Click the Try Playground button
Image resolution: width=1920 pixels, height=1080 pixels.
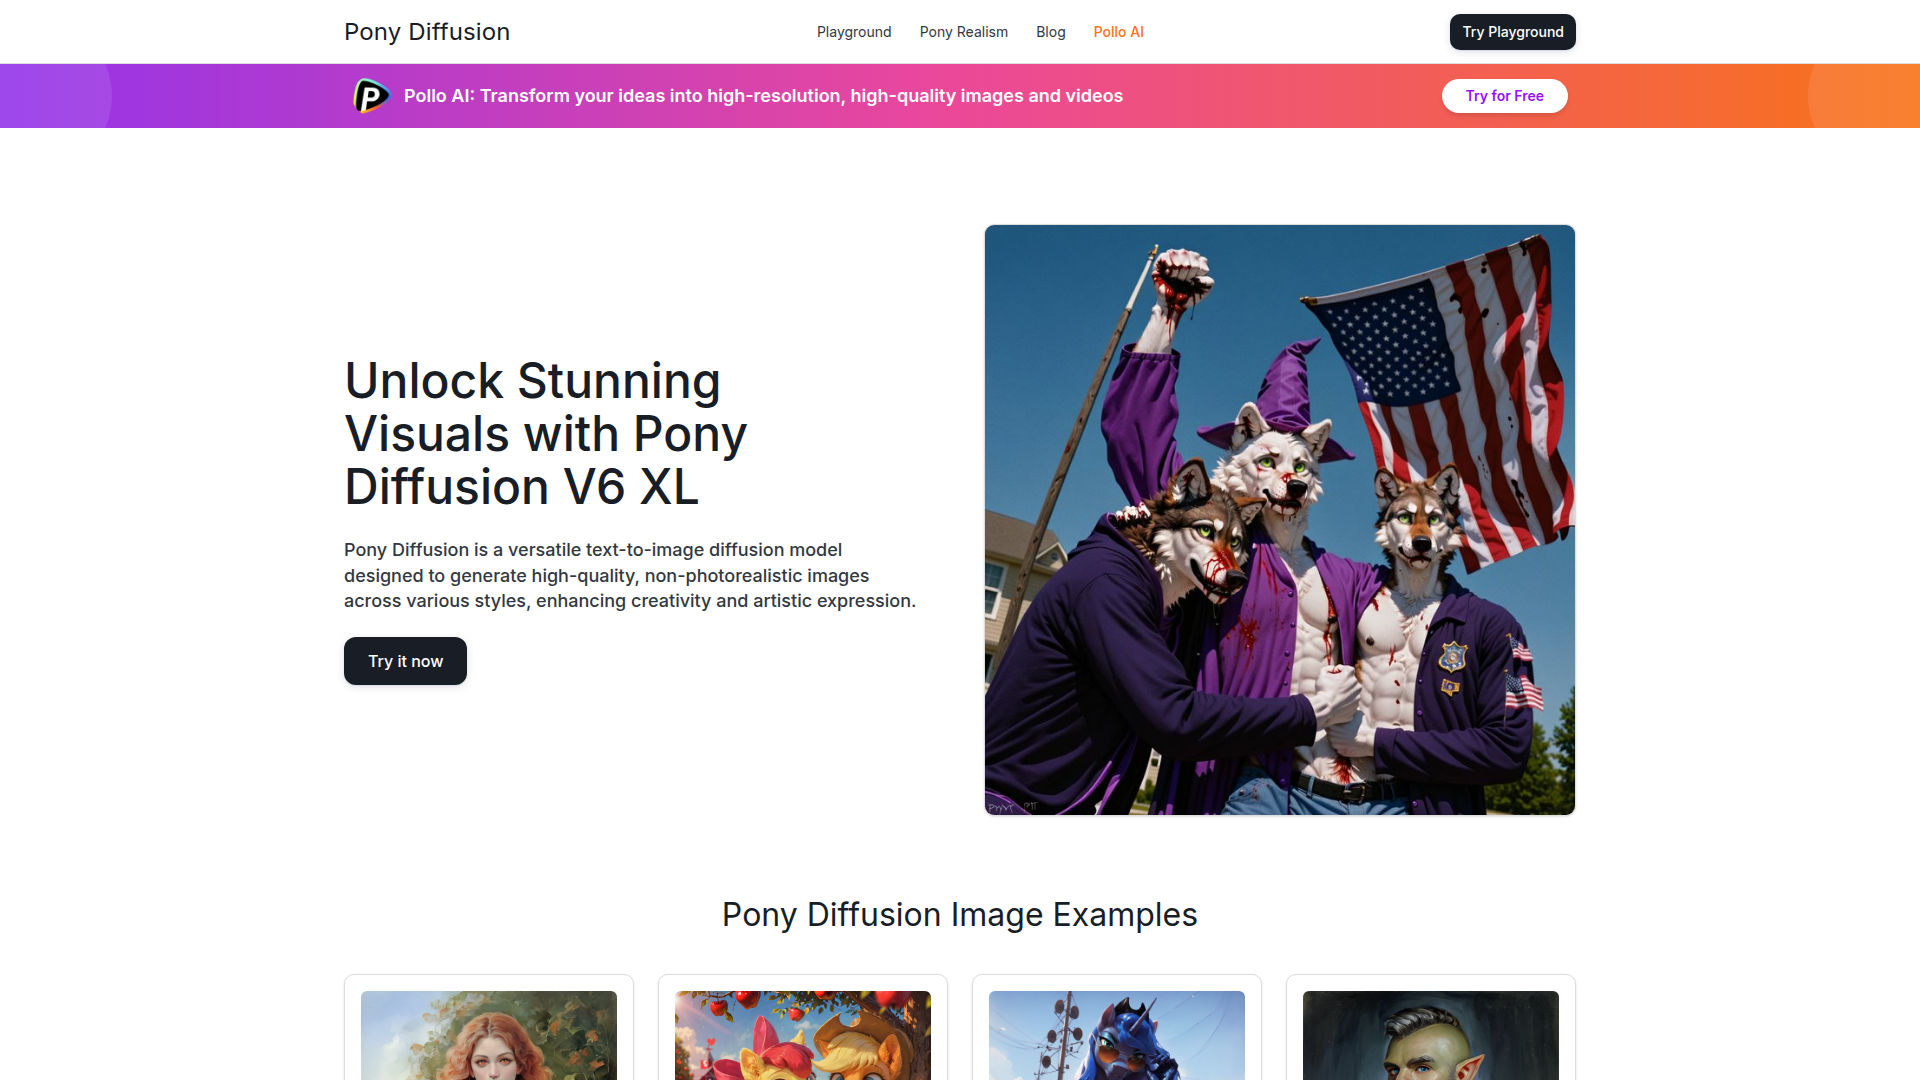click(x=1513, y=32)
